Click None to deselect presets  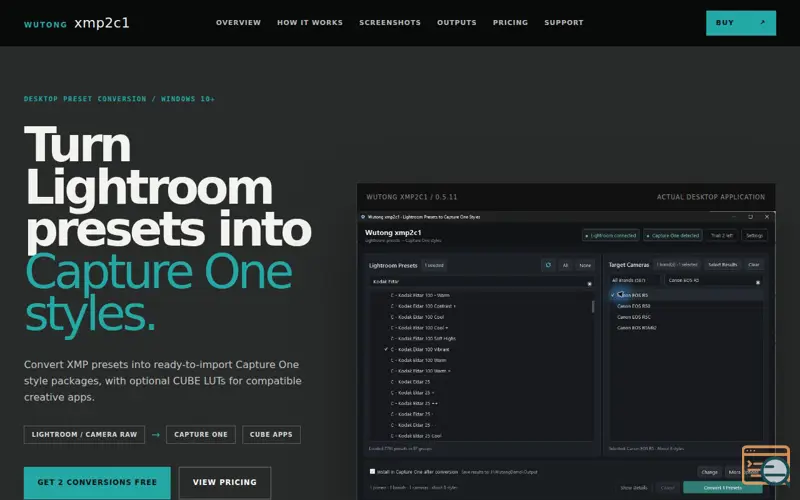585,265
